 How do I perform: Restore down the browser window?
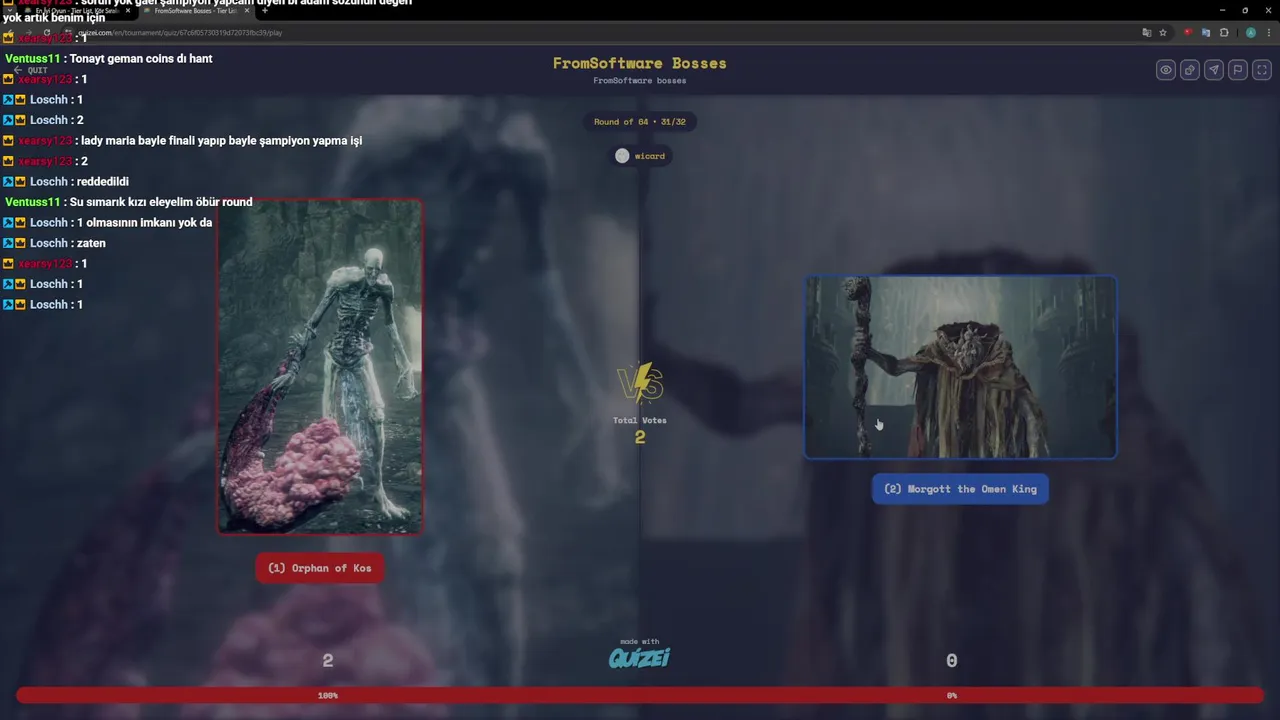pyautogui.click(x=1245, y=10)
